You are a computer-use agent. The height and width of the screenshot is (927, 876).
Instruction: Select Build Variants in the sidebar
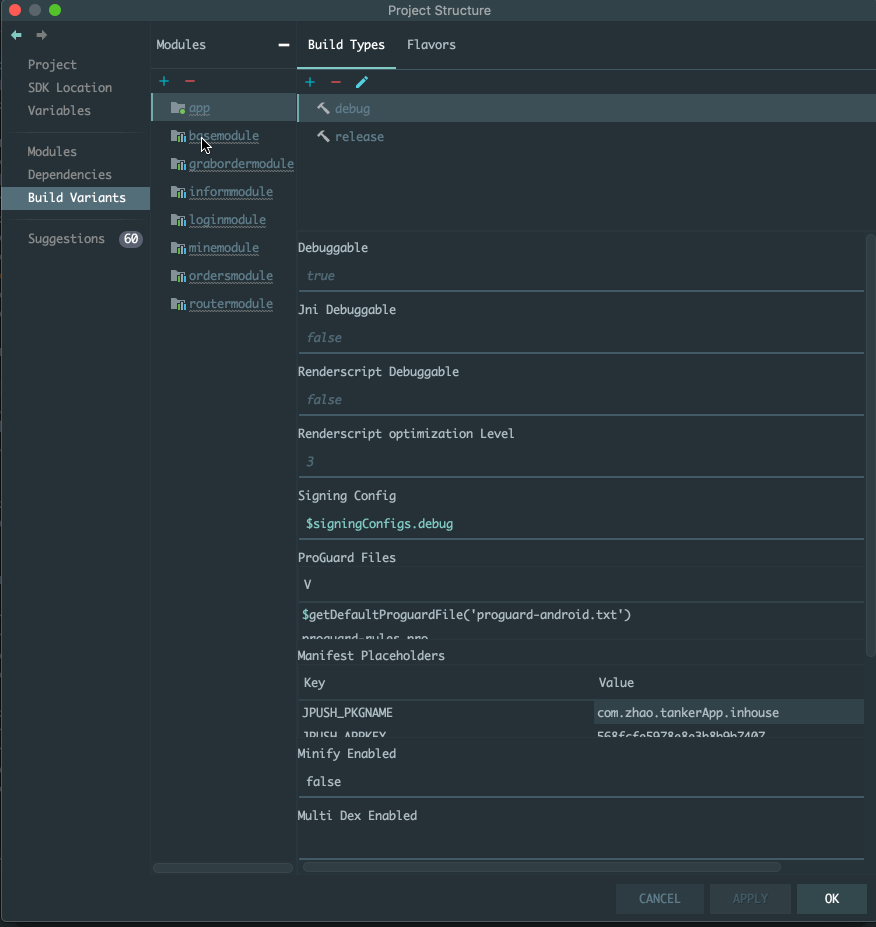coord(76,197)
